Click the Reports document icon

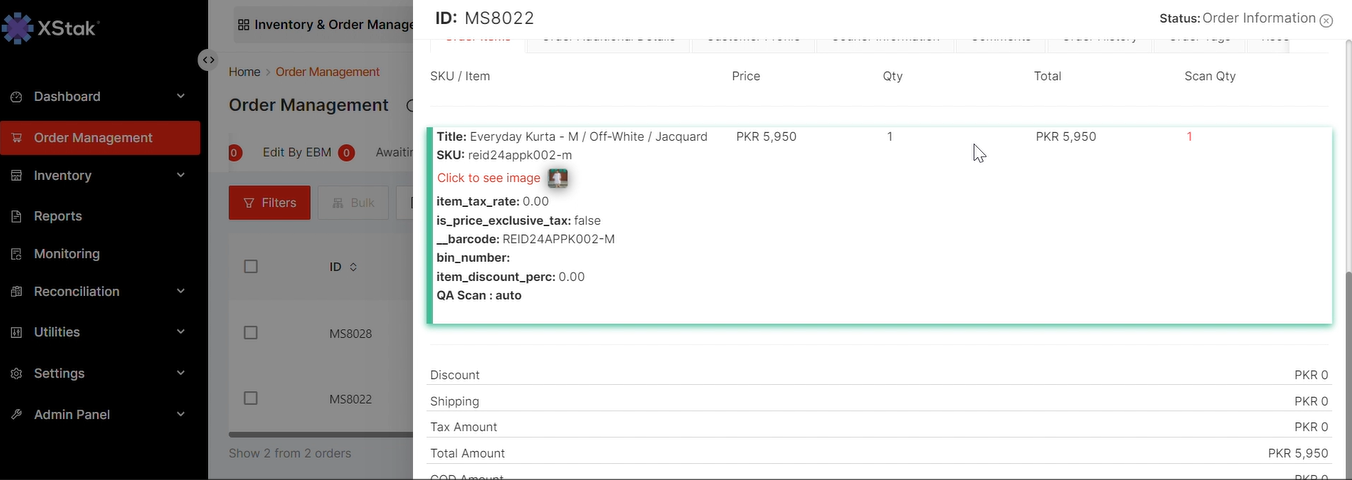[16, 216]
